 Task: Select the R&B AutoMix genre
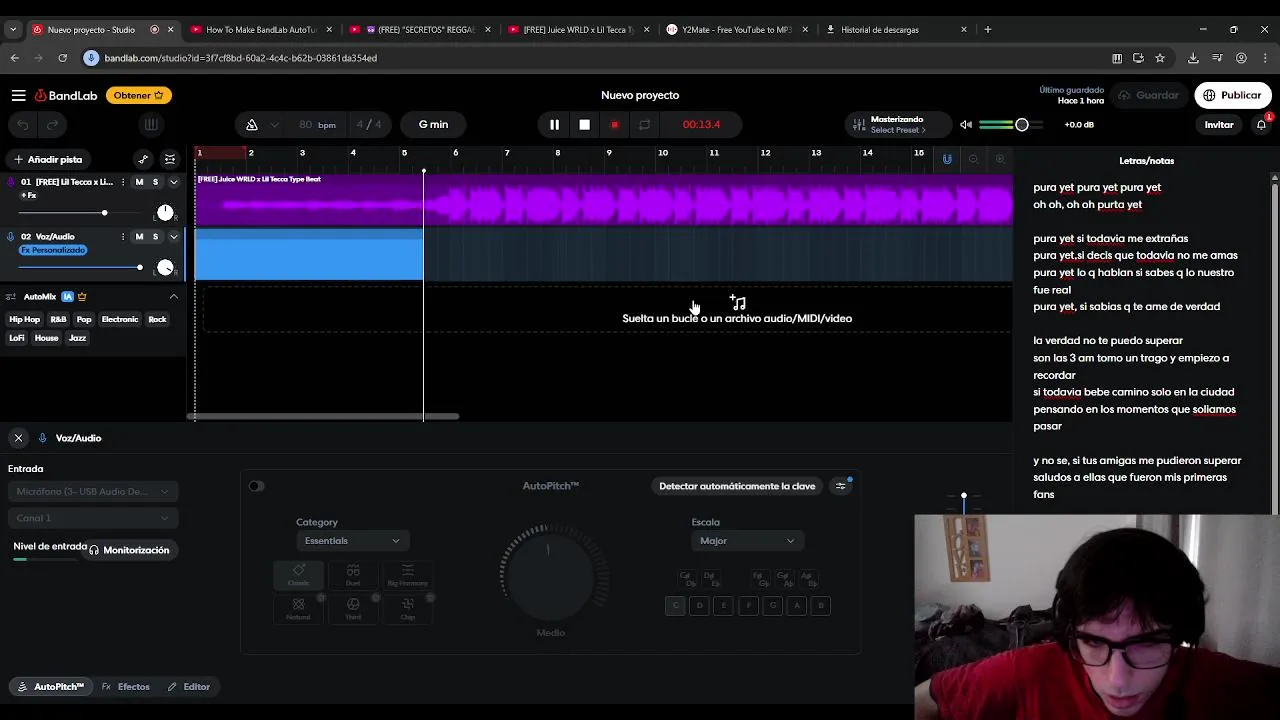pos(59,319)
